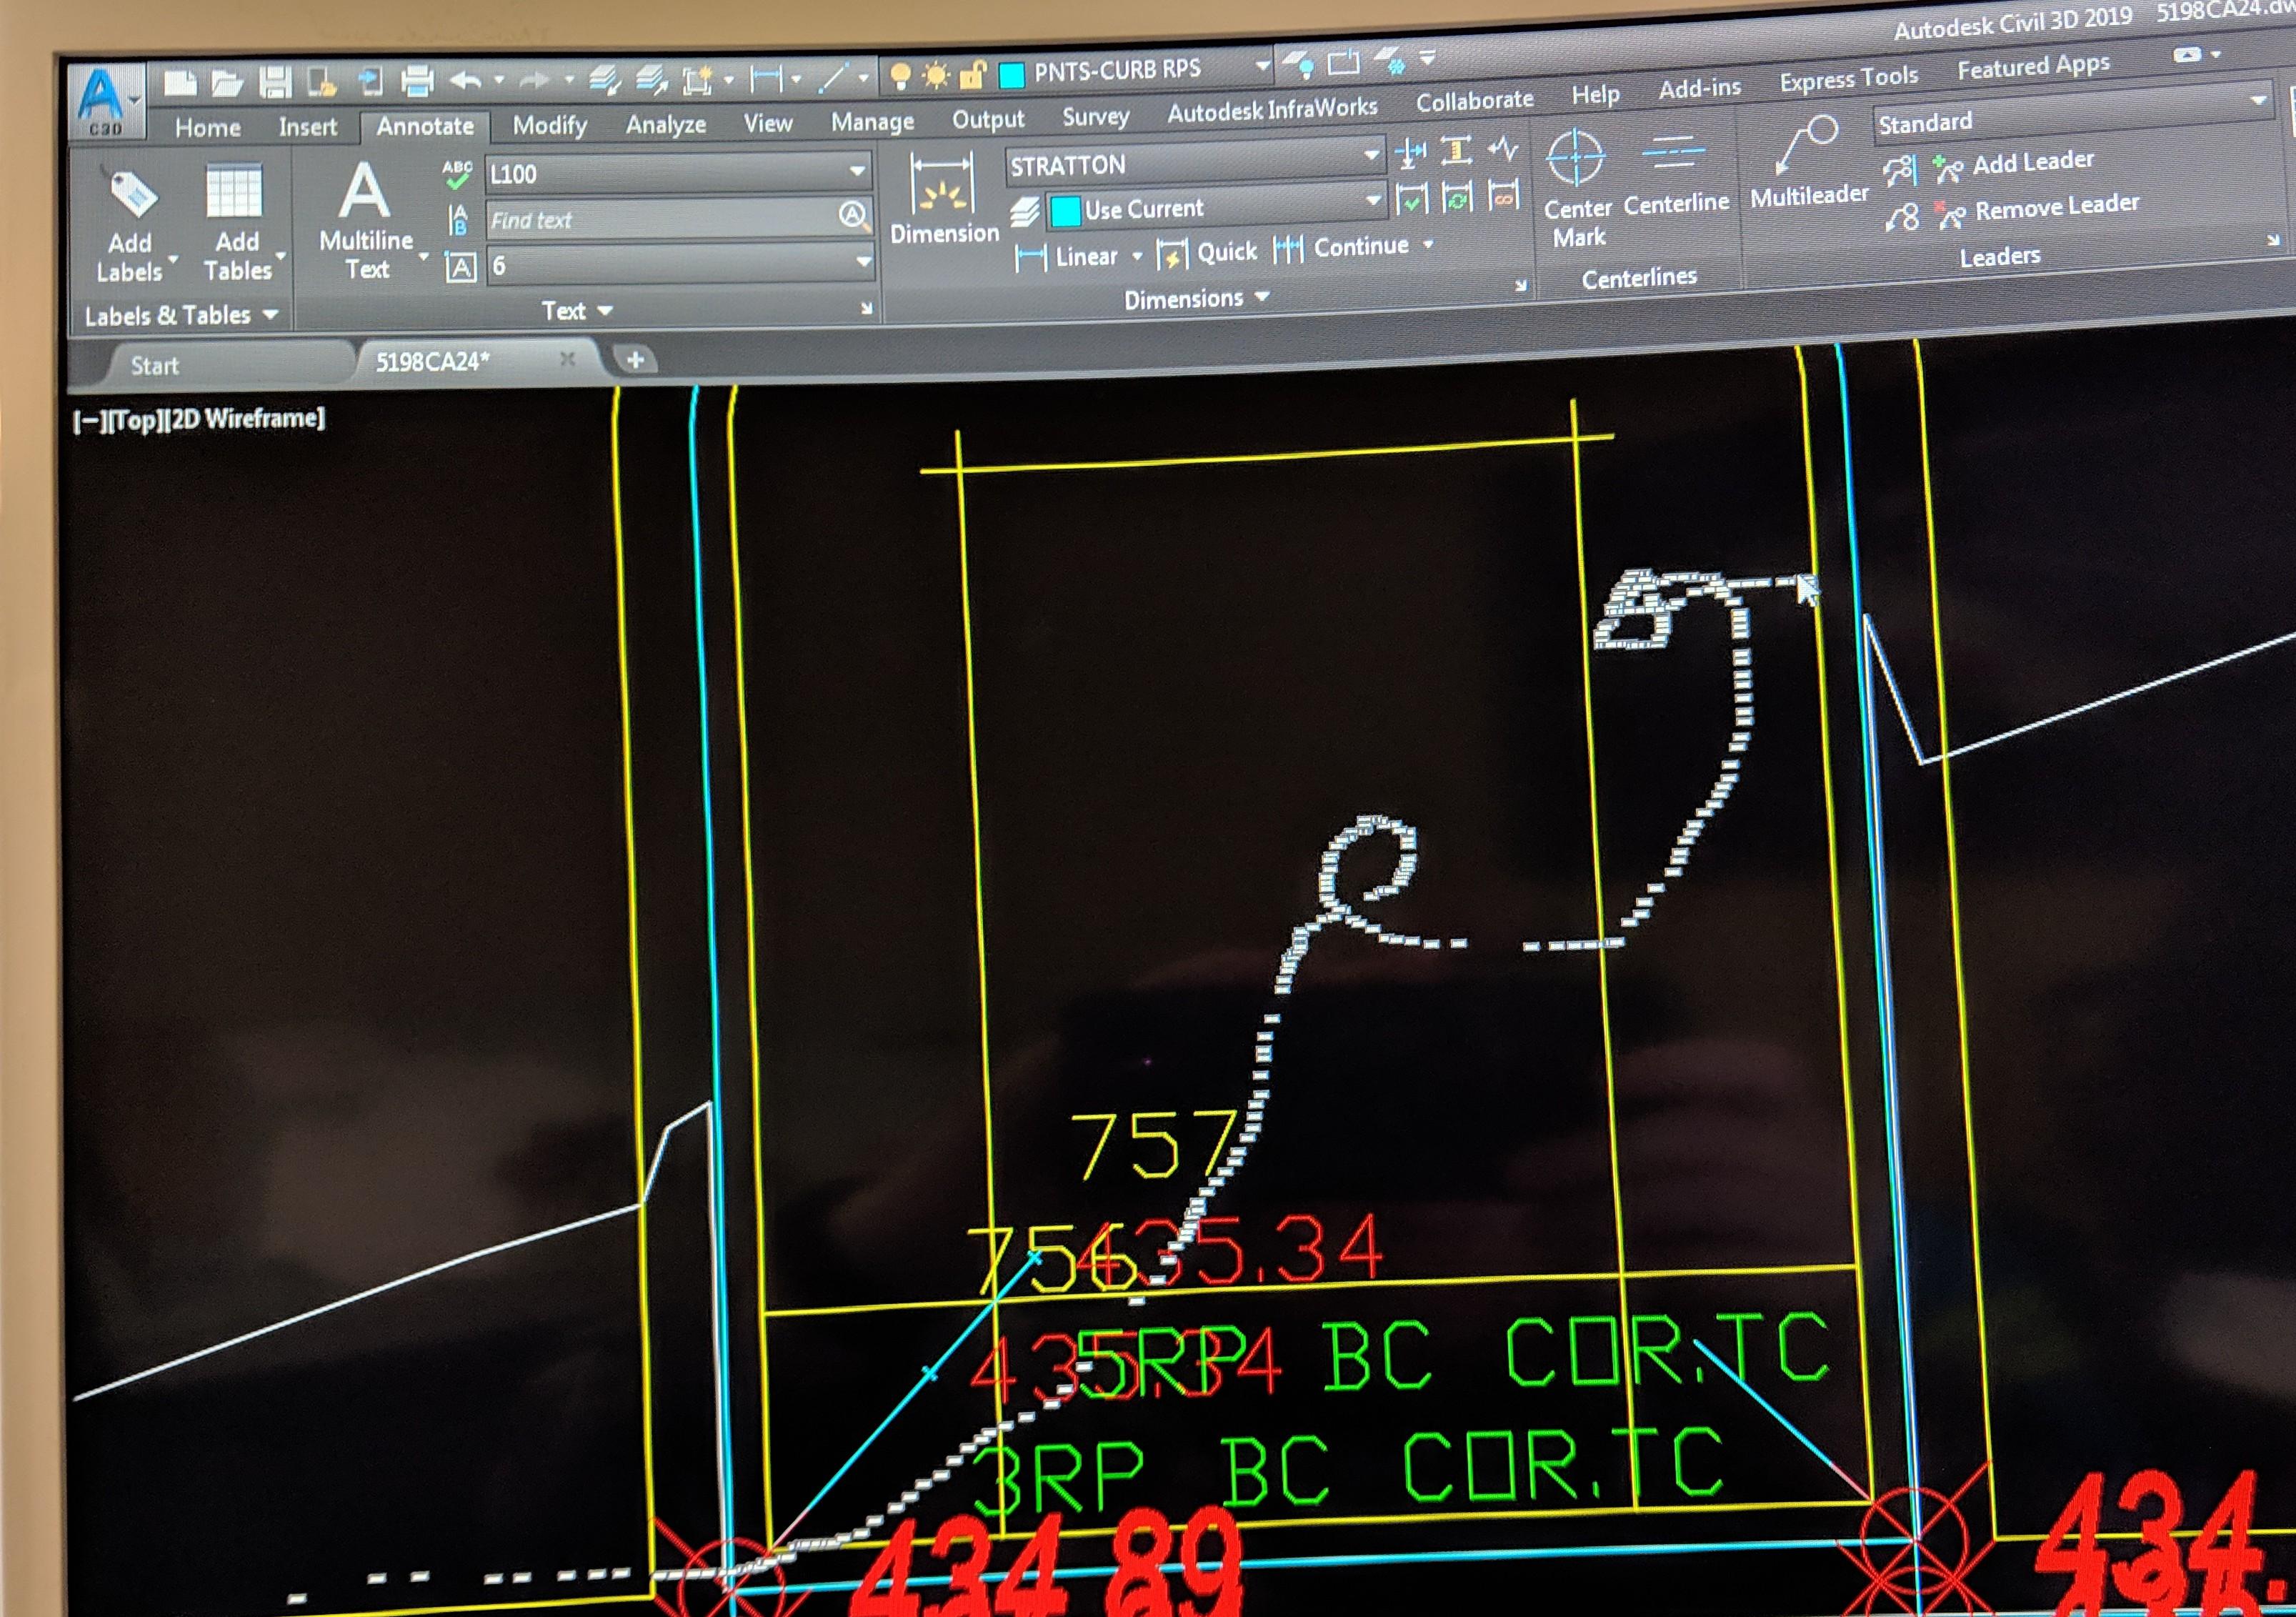Click the Linear dimension button
Image resolution: width=2296 pixels, height=1617 pixels.
click(x=1066, y=257)
